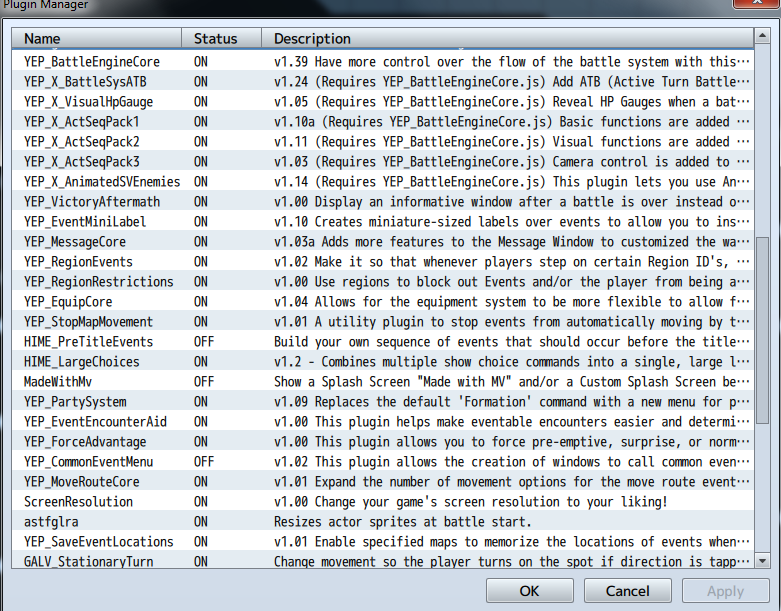
Task: Click OFF status of HIME_PreTitleEvents
Action: (204, 342)
